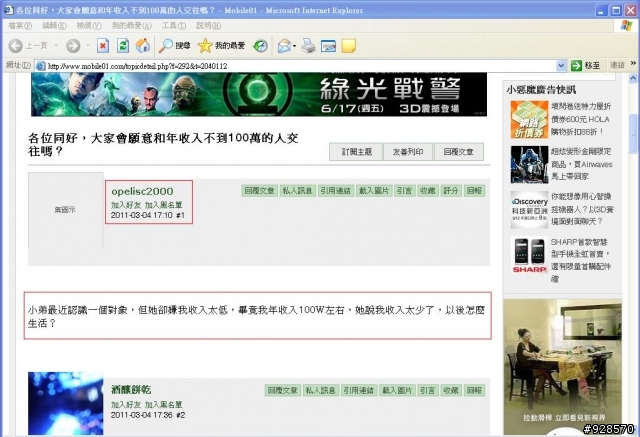Click the address bar URL field
Viewport: 640px width, 437px height.
301,66
